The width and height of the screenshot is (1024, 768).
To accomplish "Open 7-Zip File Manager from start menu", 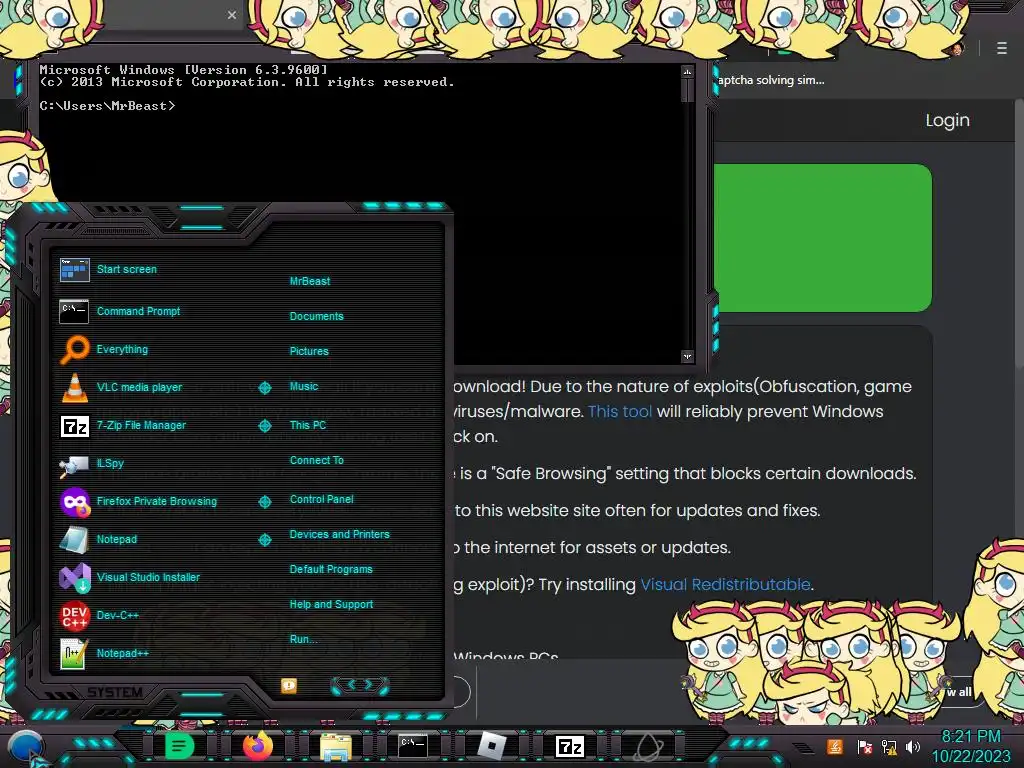I will click(123, 425).
